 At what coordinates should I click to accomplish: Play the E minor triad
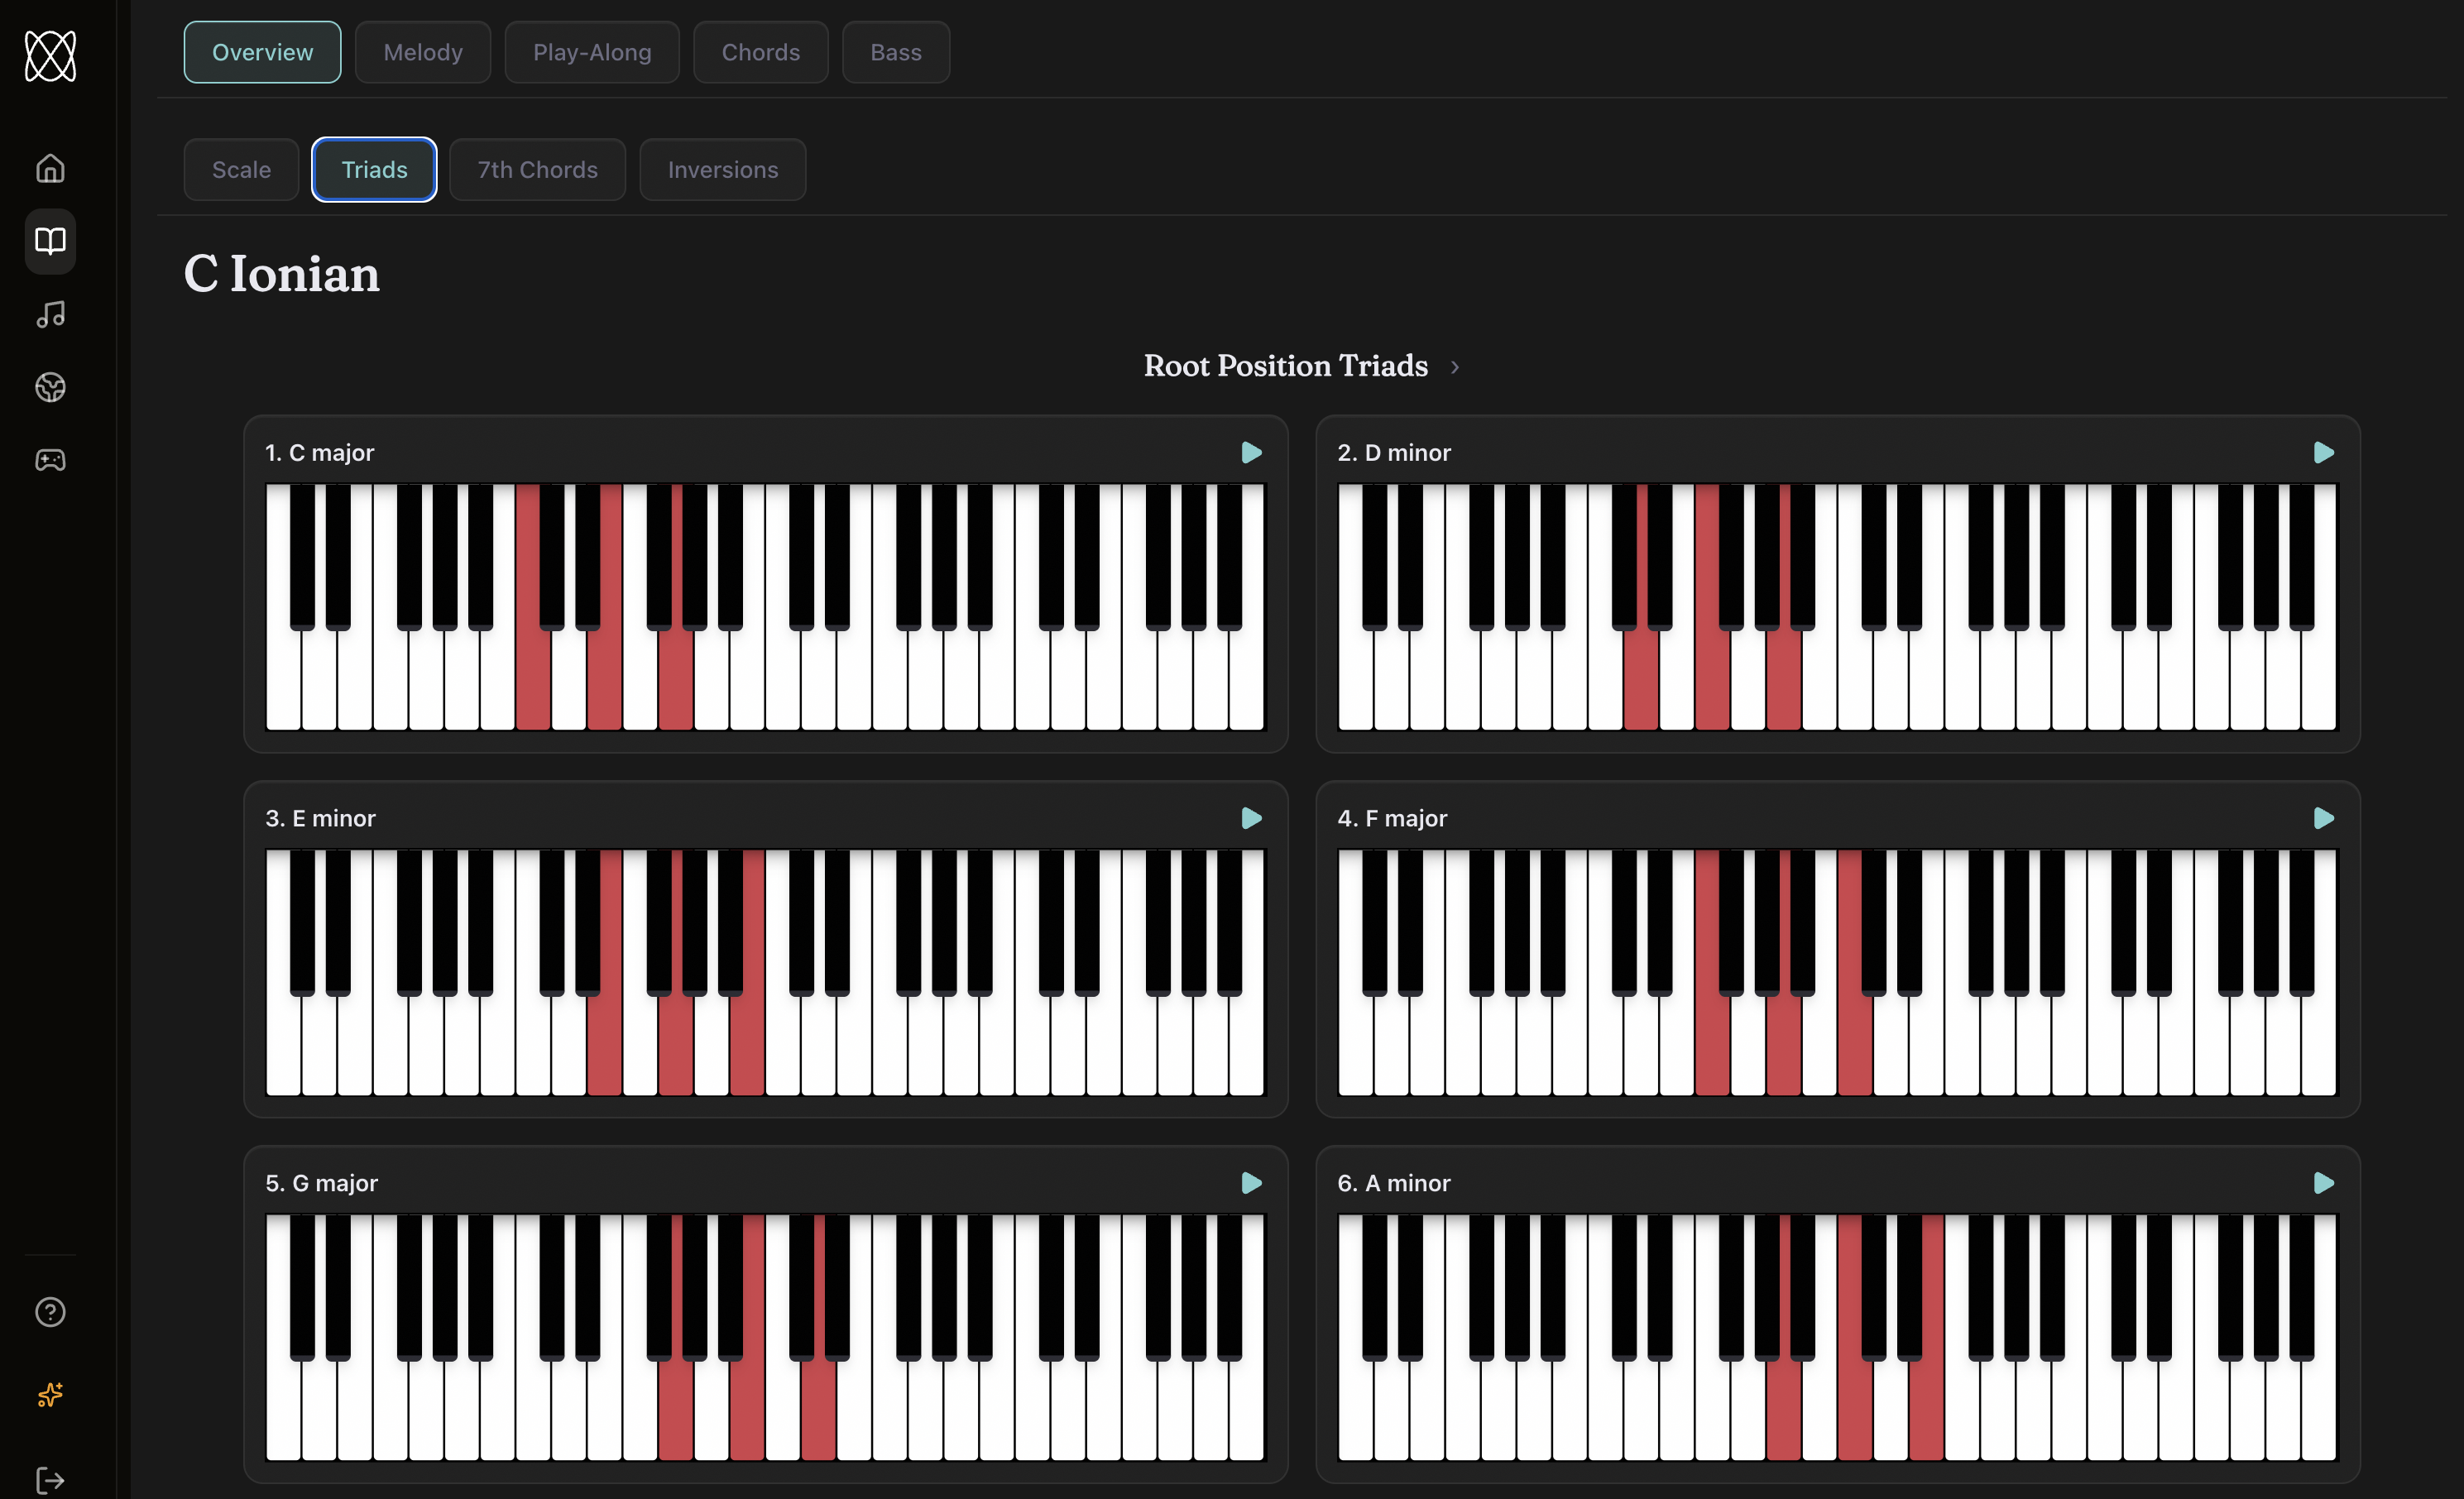1251,818
